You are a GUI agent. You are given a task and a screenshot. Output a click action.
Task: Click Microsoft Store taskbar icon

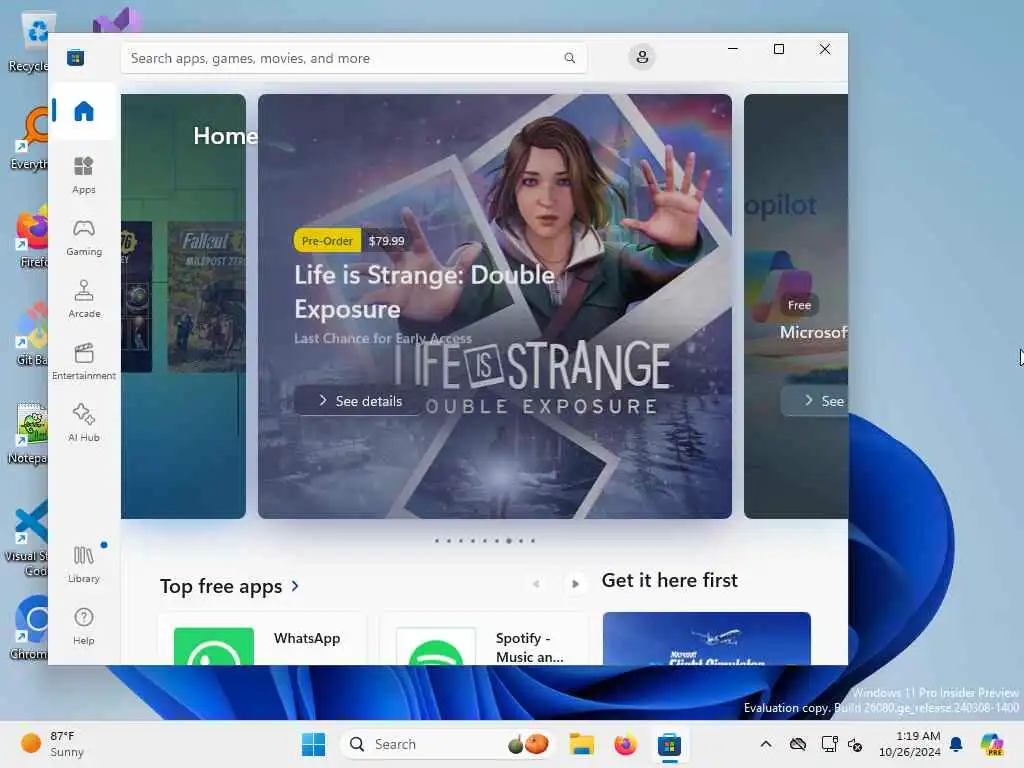pos(669,744)
